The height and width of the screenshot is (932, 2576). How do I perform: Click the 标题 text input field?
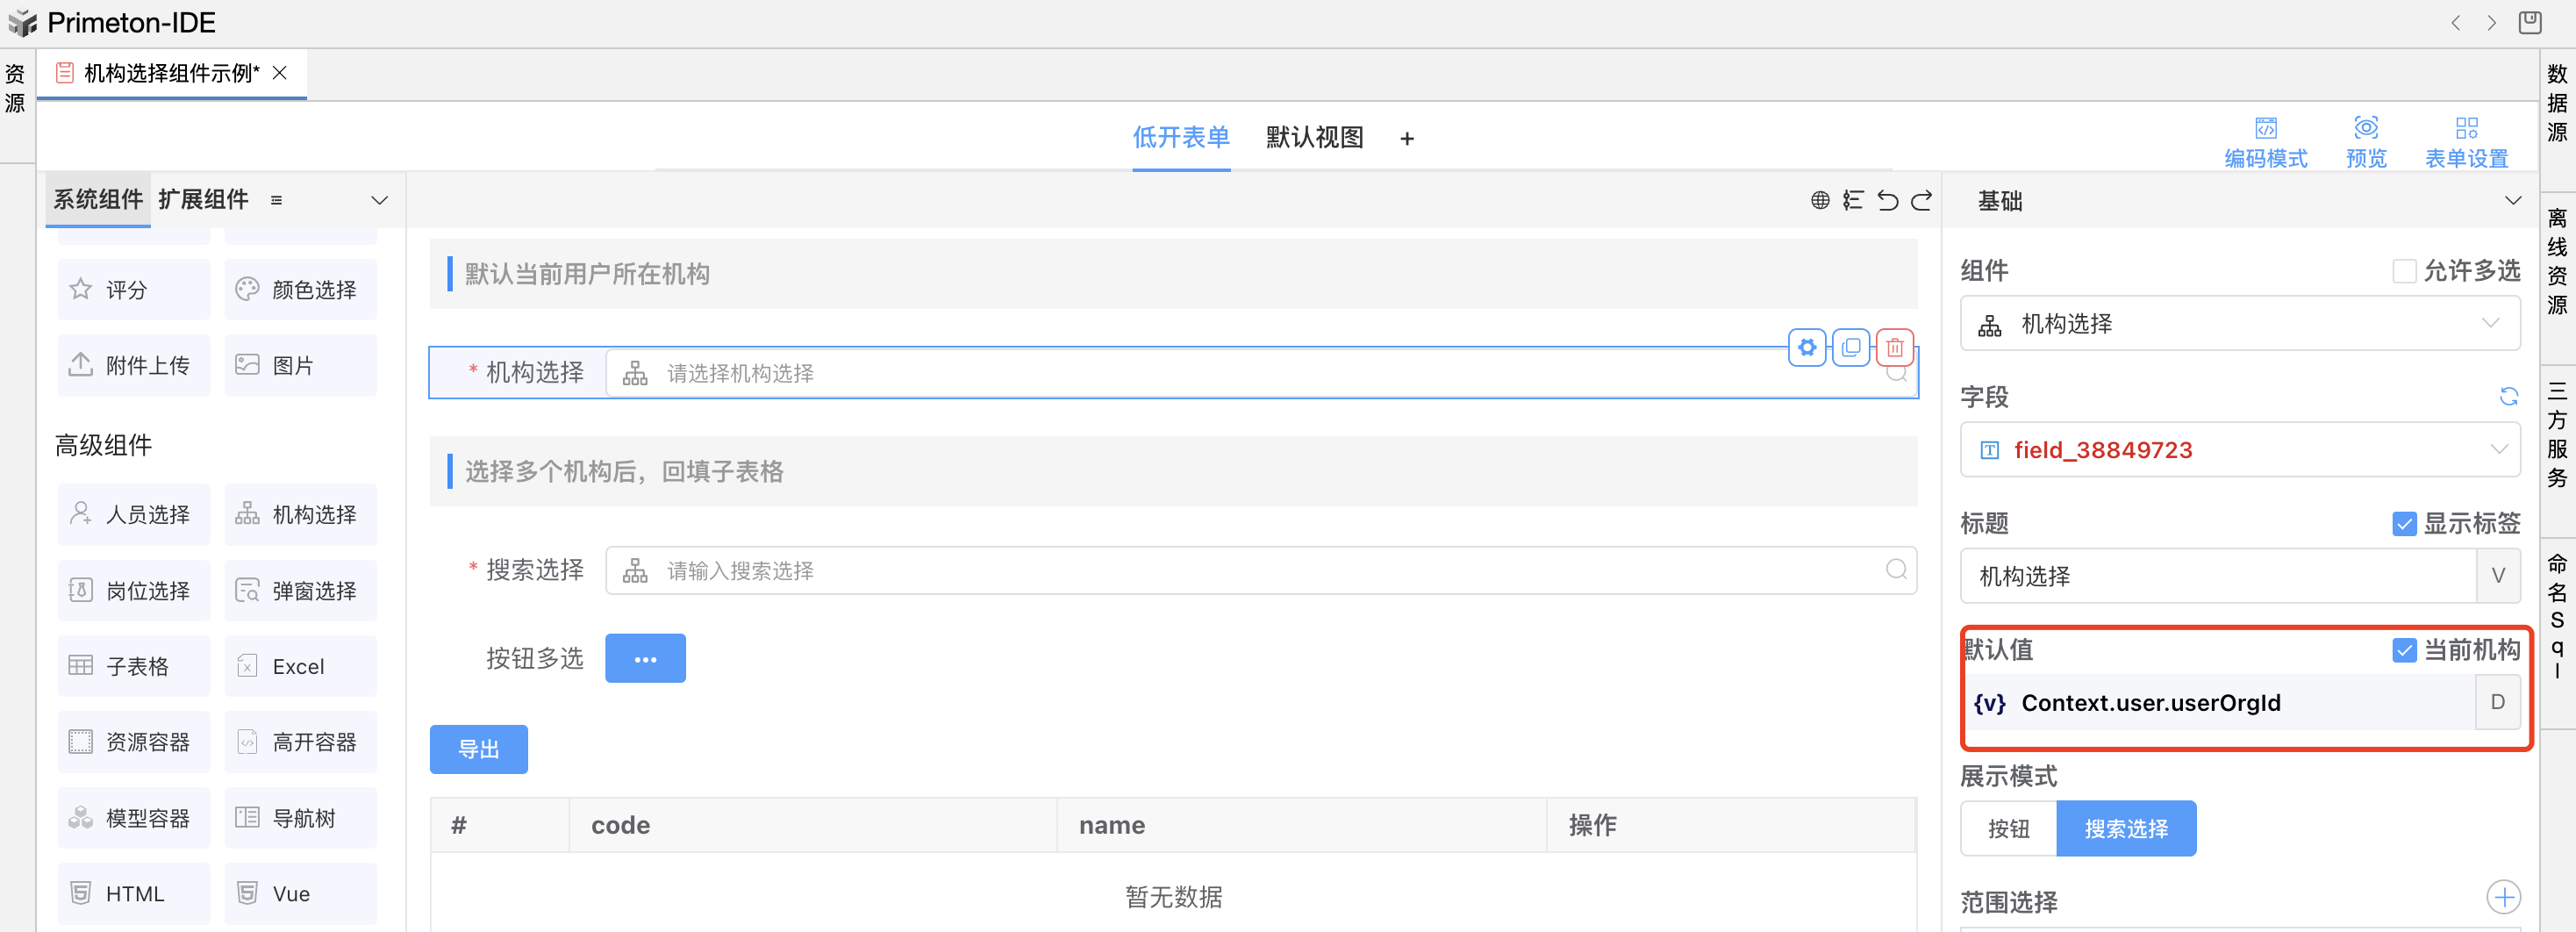coord(2217,576)
